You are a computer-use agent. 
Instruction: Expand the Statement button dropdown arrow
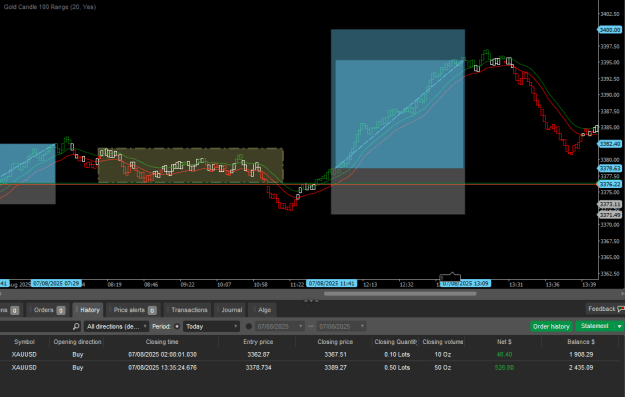click(619, 326)
